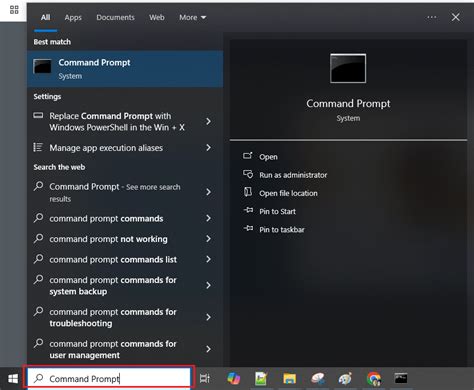Open the Command Prompt taskbar icon
The height and width of the screenshot is (390, 474).
pyautogui.click(x=401, y=378)
